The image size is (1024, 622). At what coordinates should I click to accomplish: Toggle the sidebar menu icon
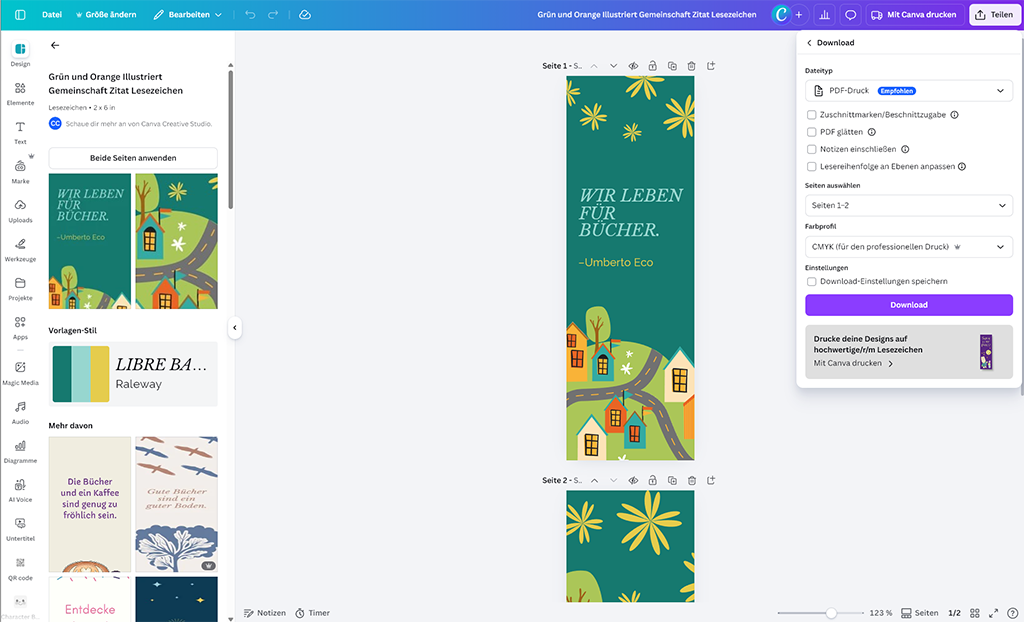pos(20,14)
